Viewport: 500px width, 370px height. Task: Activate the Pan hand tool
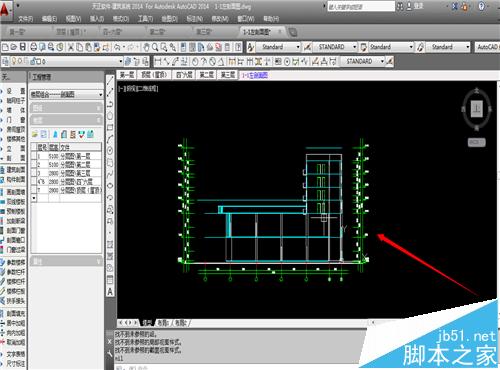[146, 47]
